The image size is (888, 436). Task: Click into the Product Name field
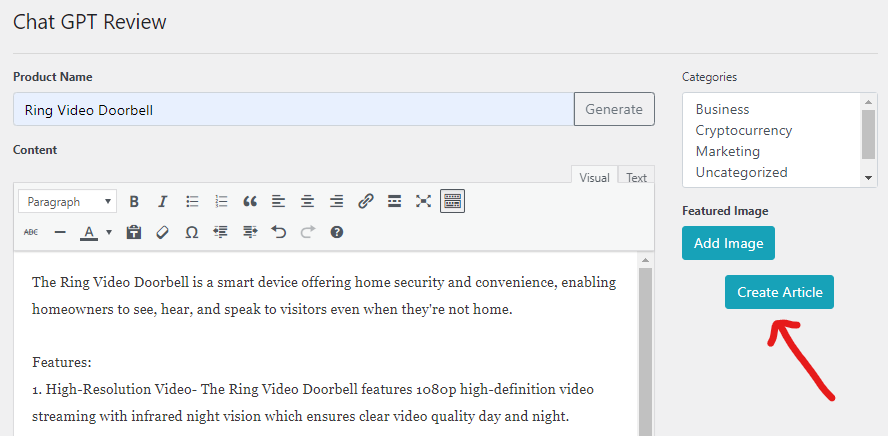293,109
